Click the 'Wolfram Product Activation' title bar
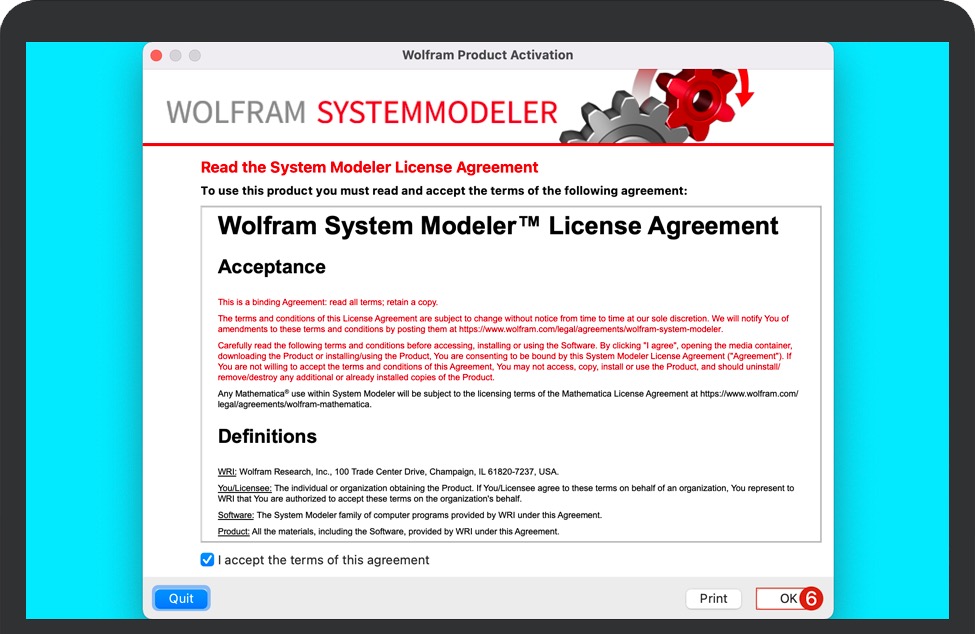The width and height of the screenshot is (975, 634). [487, 55]
